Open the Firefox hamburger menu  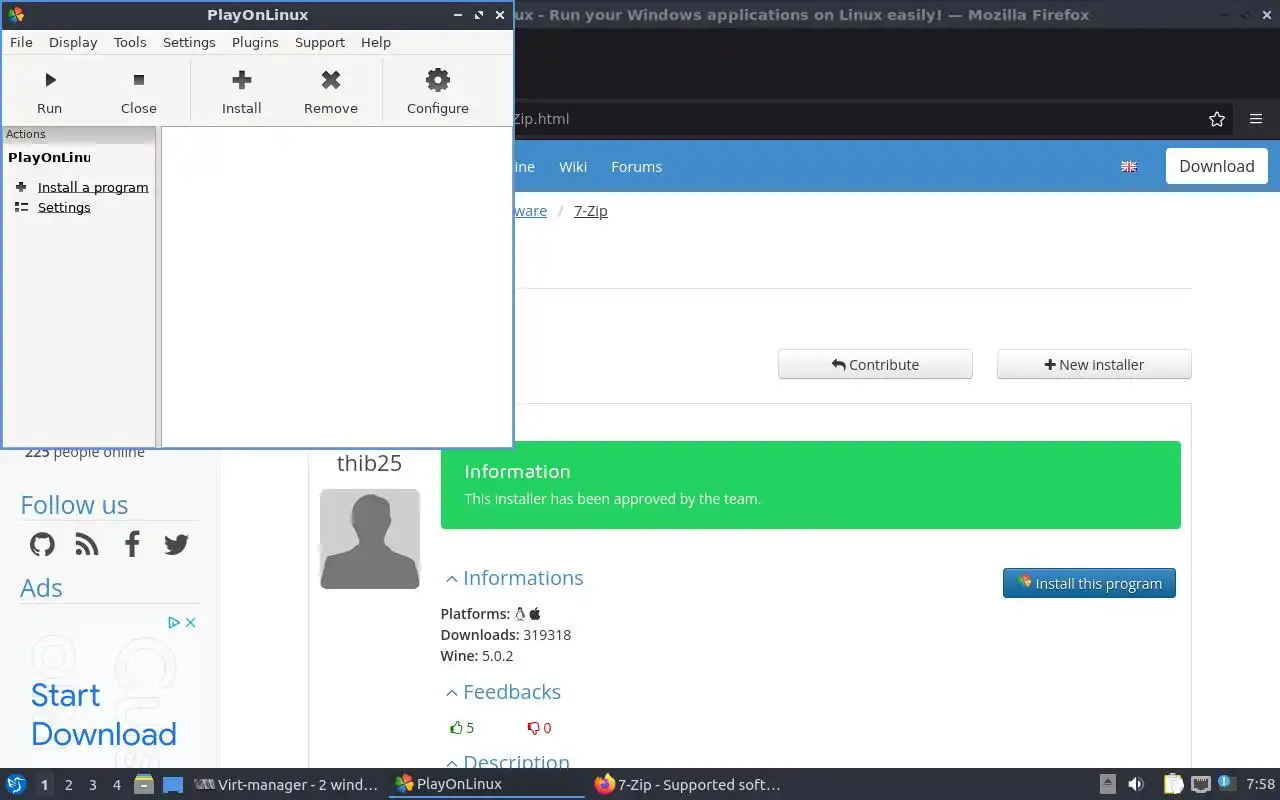pyautogui.click(x=1256, y=119)
